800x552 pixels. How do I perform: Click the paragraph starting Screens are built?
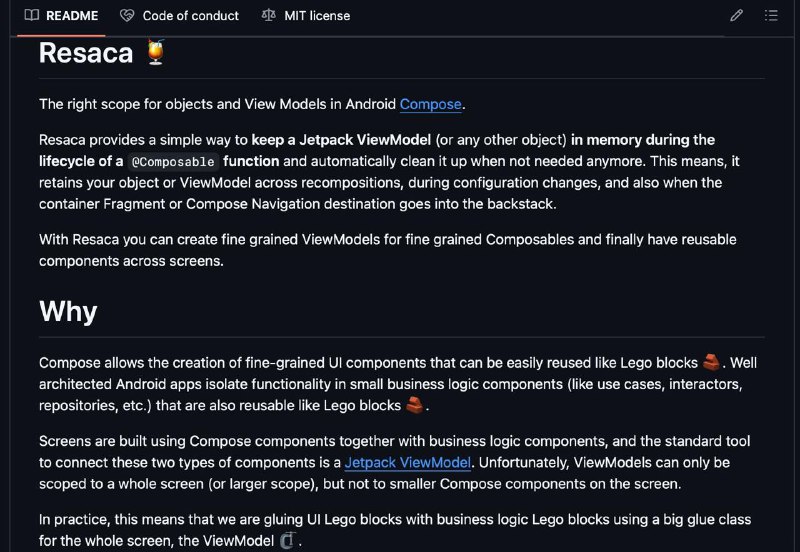tap(394, 462)
